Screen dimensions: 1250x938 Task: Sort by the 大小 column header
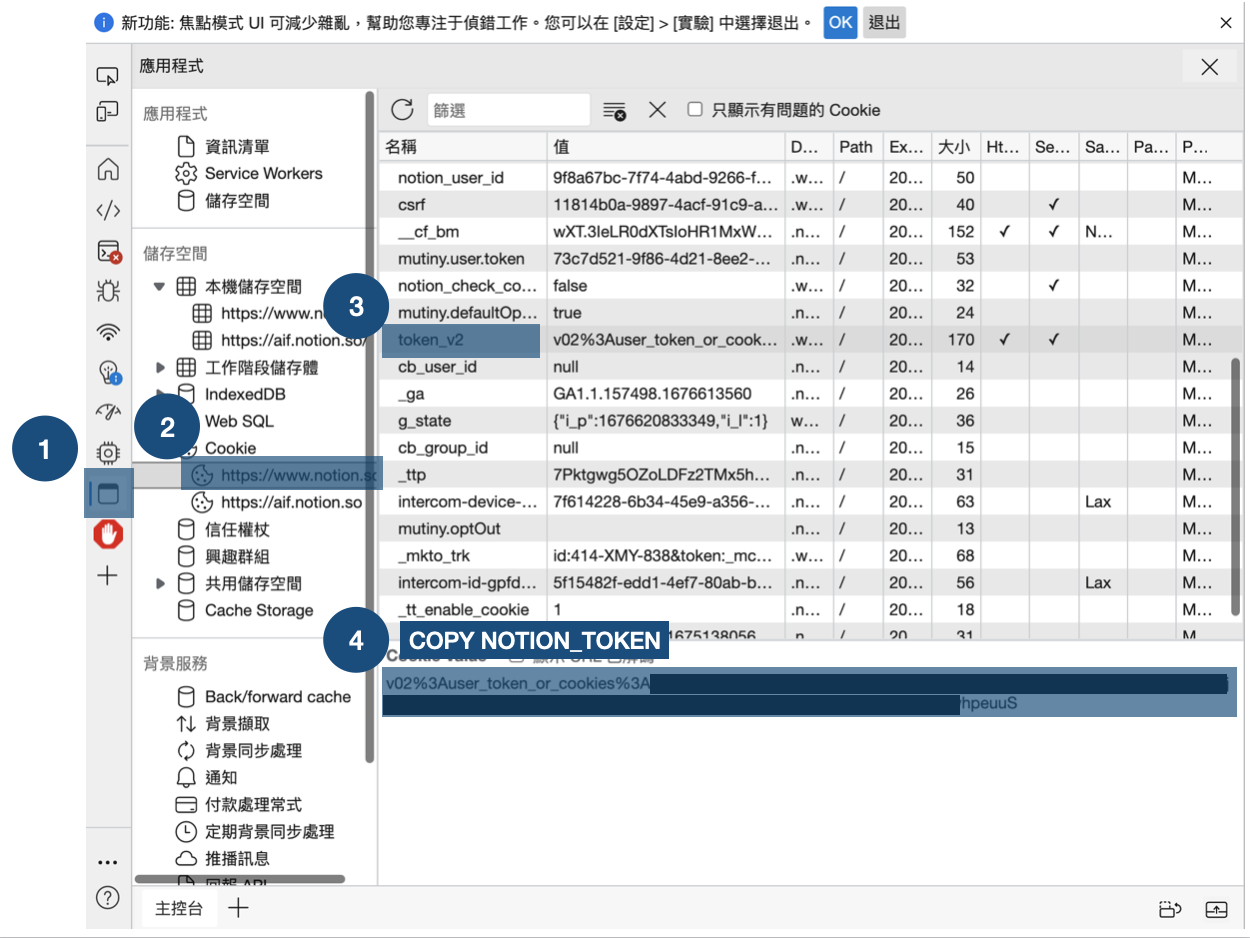tap(954, 147)
